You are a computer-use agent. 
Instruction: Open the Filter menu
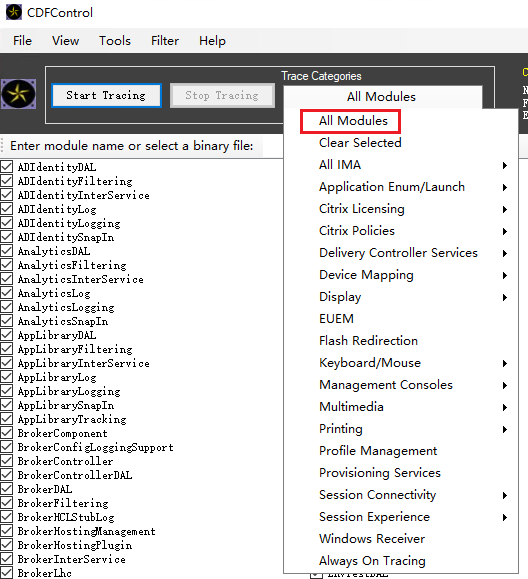(165, 41)
